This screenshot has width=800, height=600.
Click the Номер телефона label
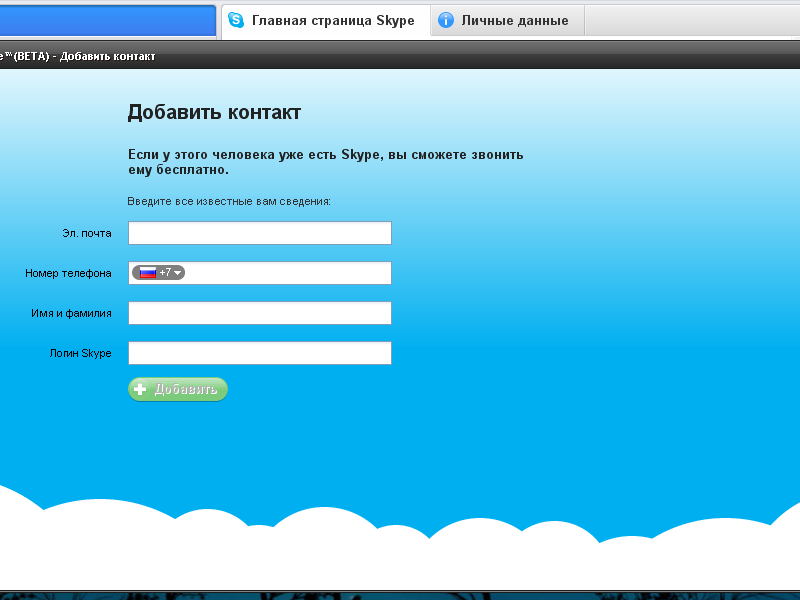point(68,273)
